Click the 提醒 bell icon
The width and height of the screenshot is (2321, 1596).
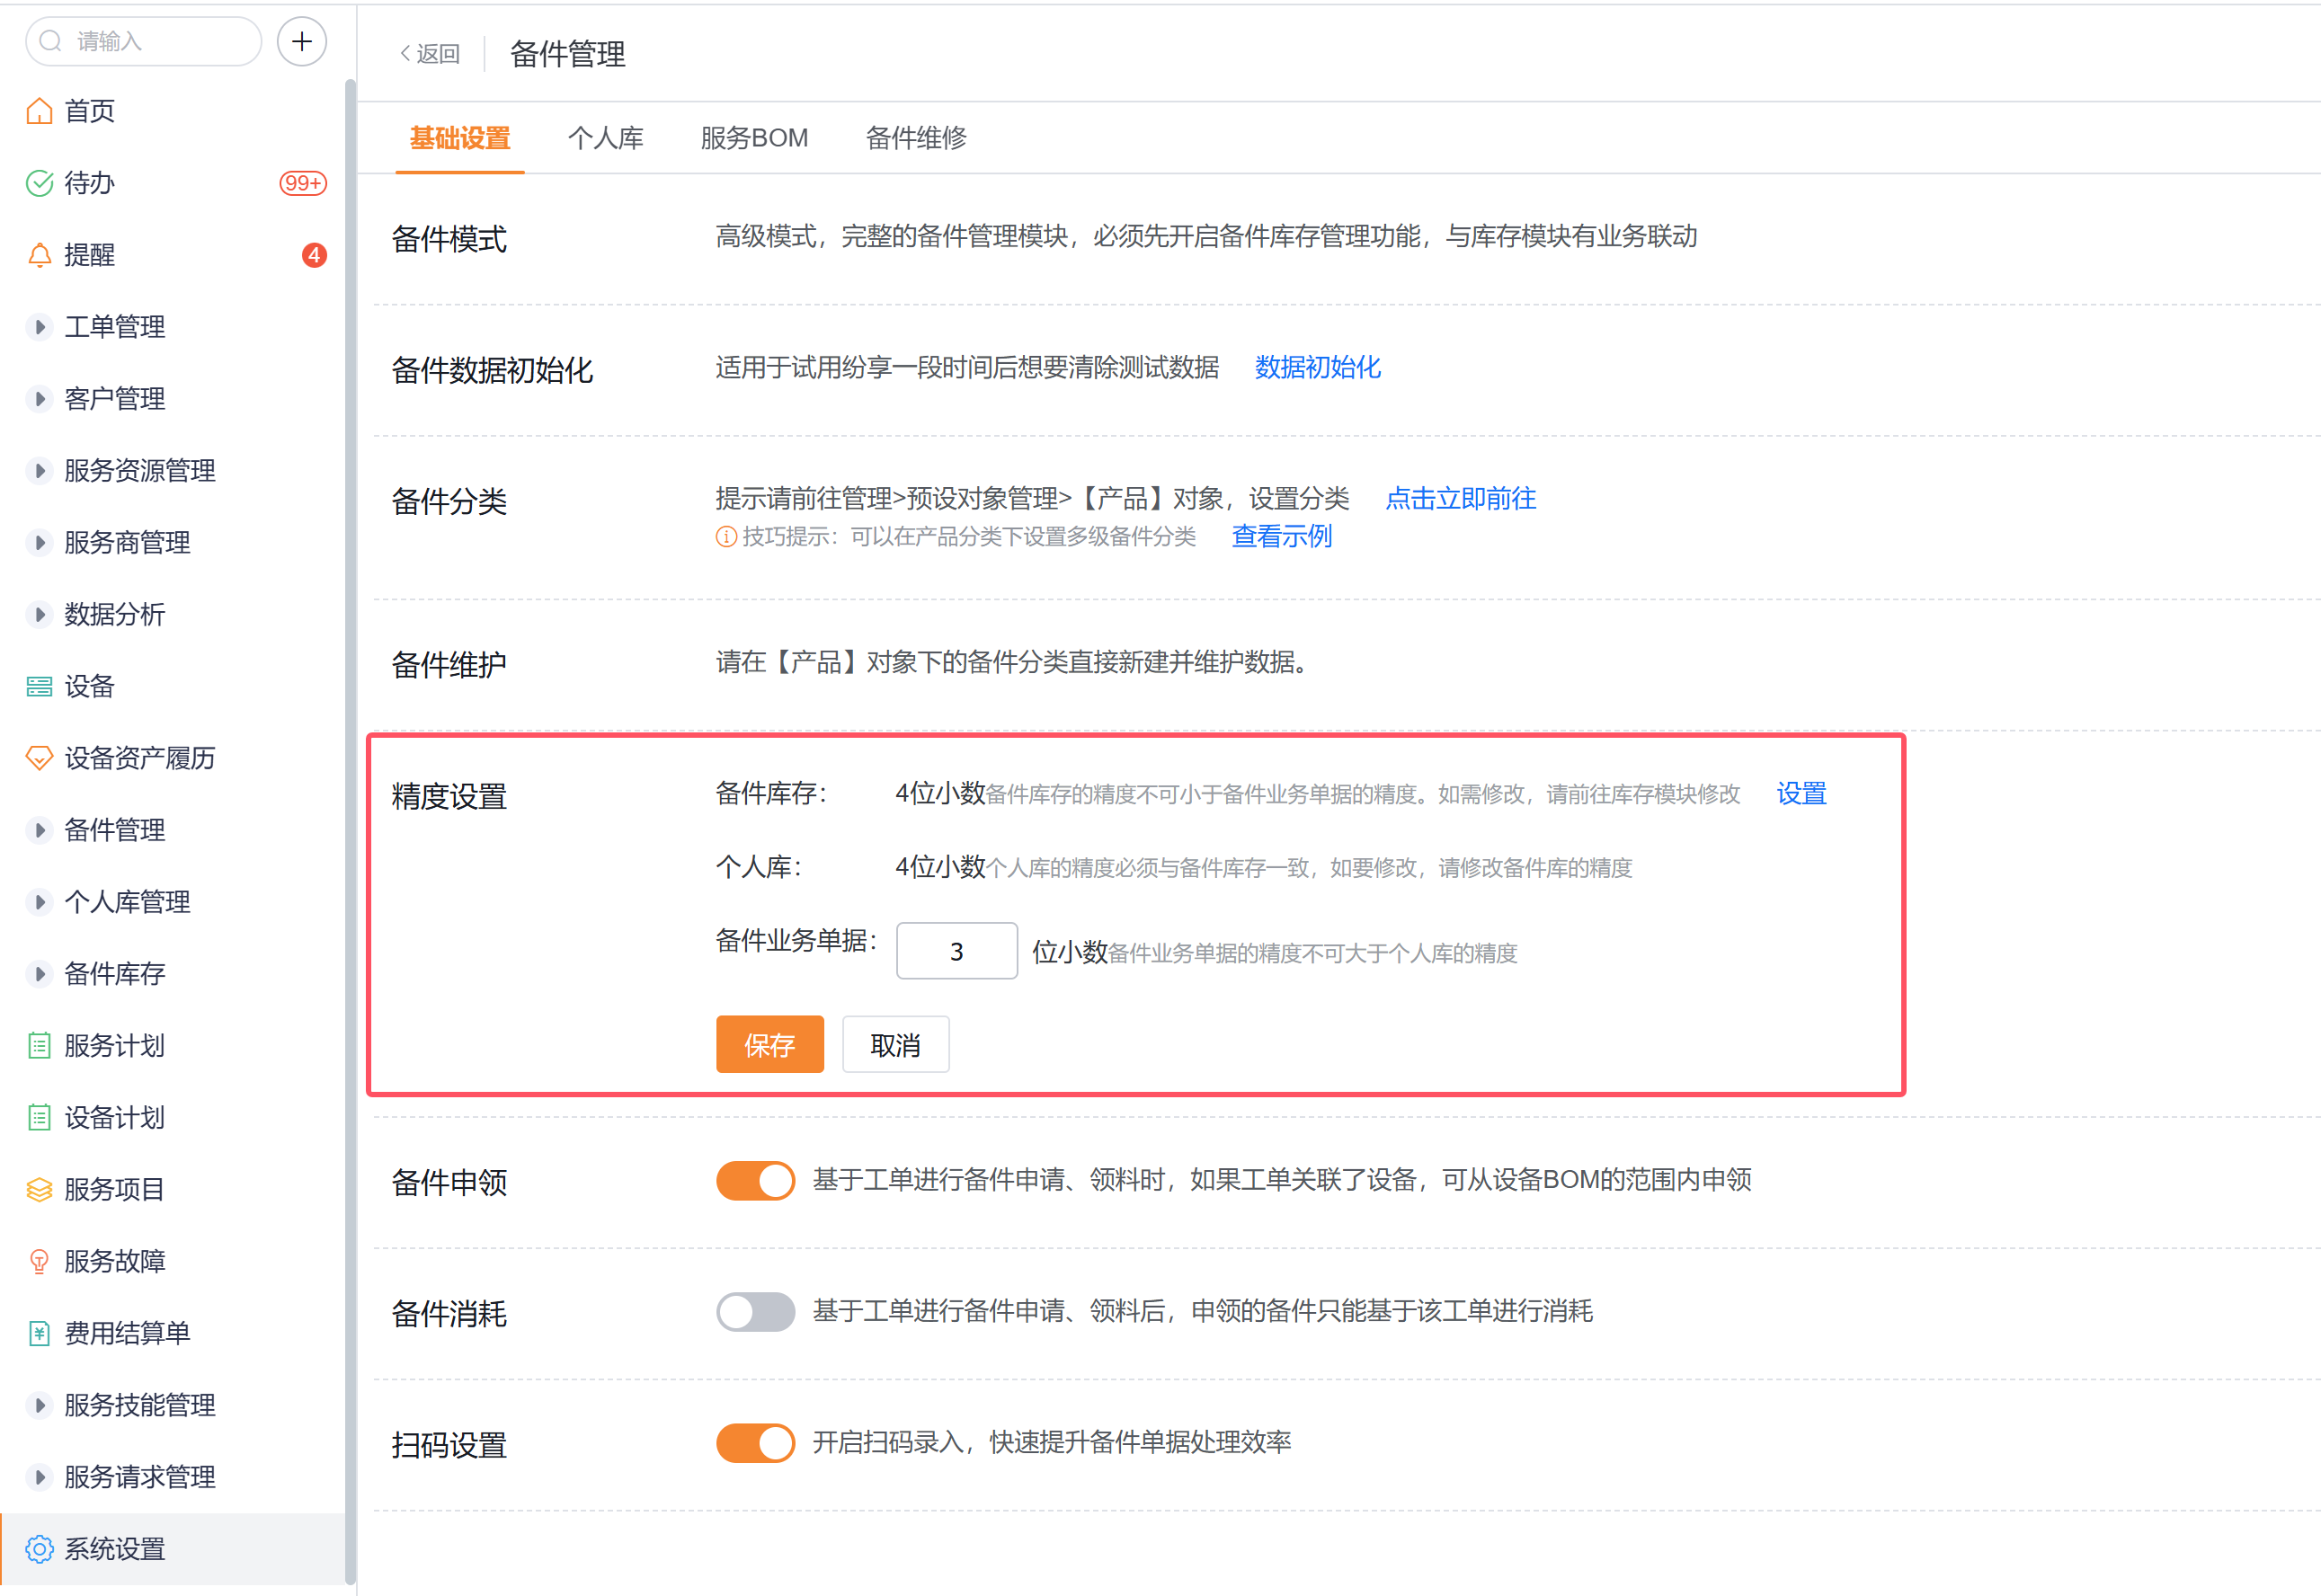coord(39,255)
